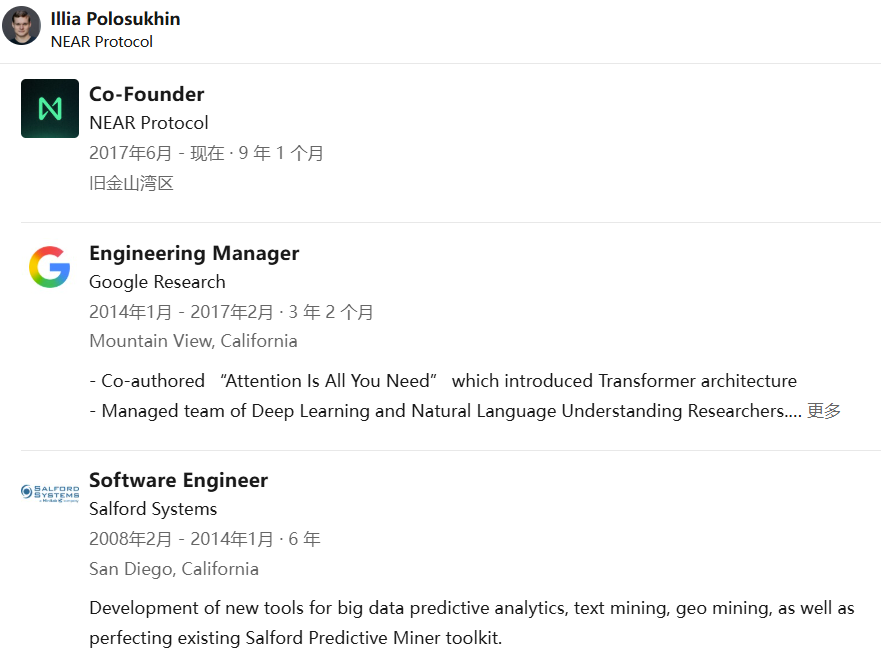
Task: Click the Illia Polosukhin name heading
Action: pos(115,19)
